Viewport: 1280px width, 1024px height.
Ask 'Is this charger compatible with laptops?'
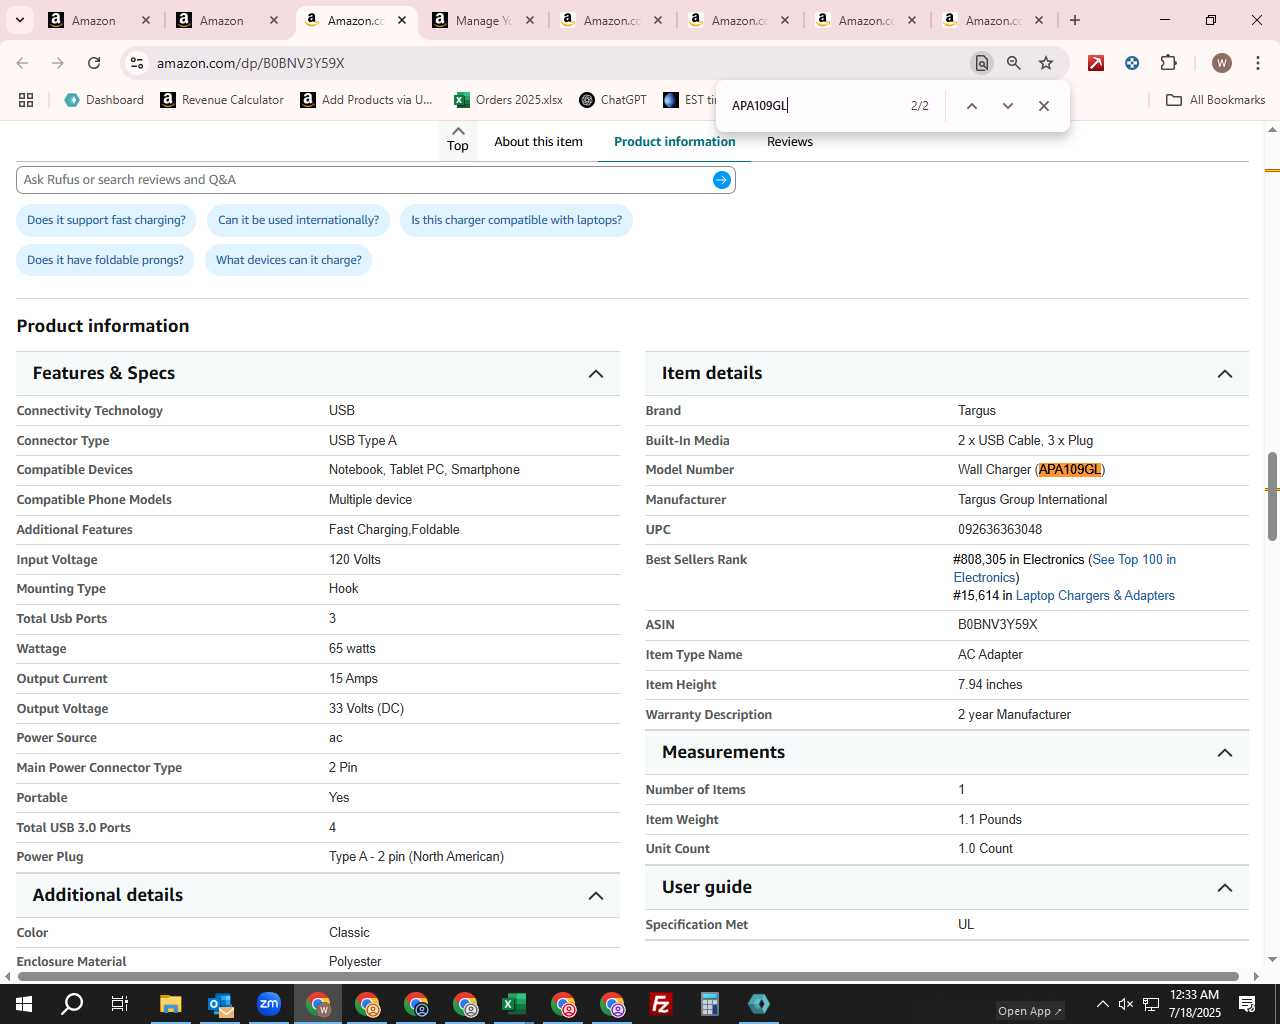click(516, 220)
